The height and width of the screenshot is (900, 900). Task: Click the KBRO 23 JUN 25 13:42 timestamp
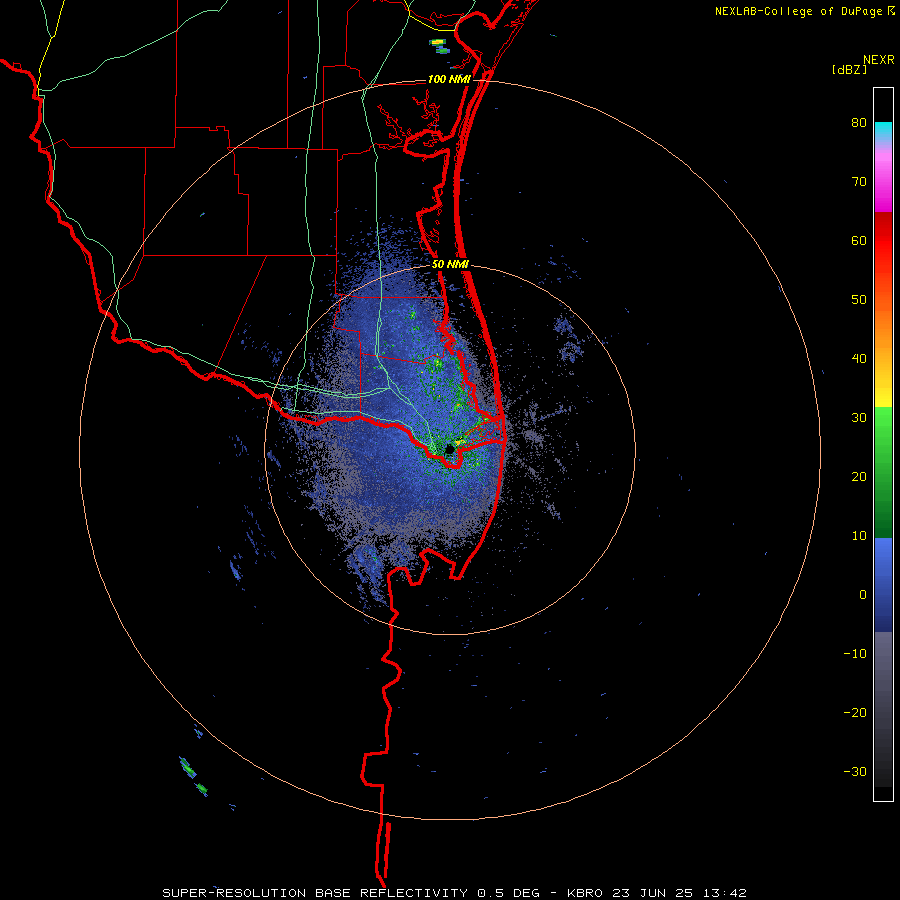tap(656, 893)
